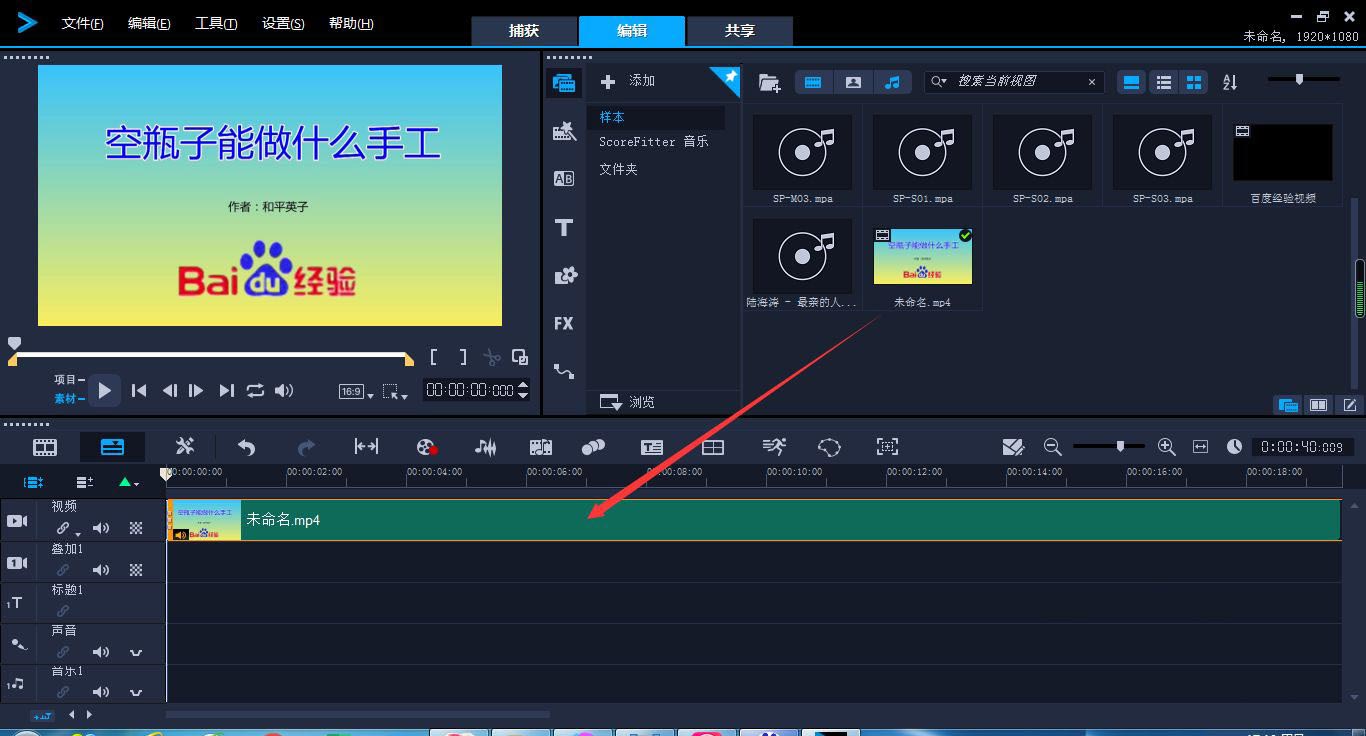This screenshot has height=736, width=1366.
Task: Toggle the hide titles library view button
Action: click(x=1131, y=83)
